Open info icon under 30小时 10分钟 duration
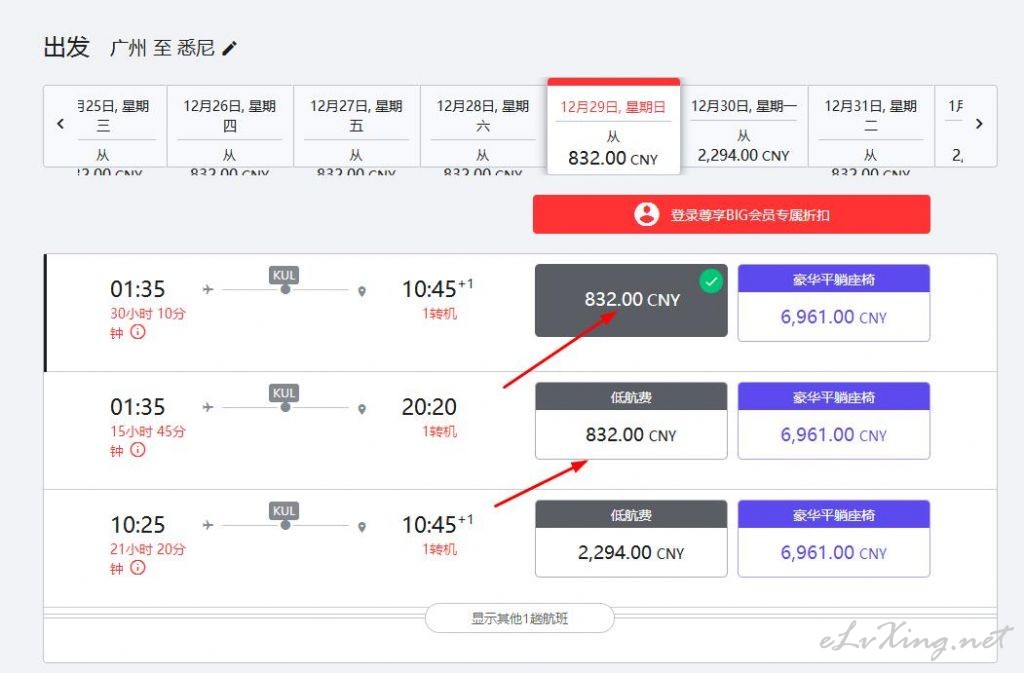Image resolution: width=1024 pixels, height=673 pixels. (138, 332)
